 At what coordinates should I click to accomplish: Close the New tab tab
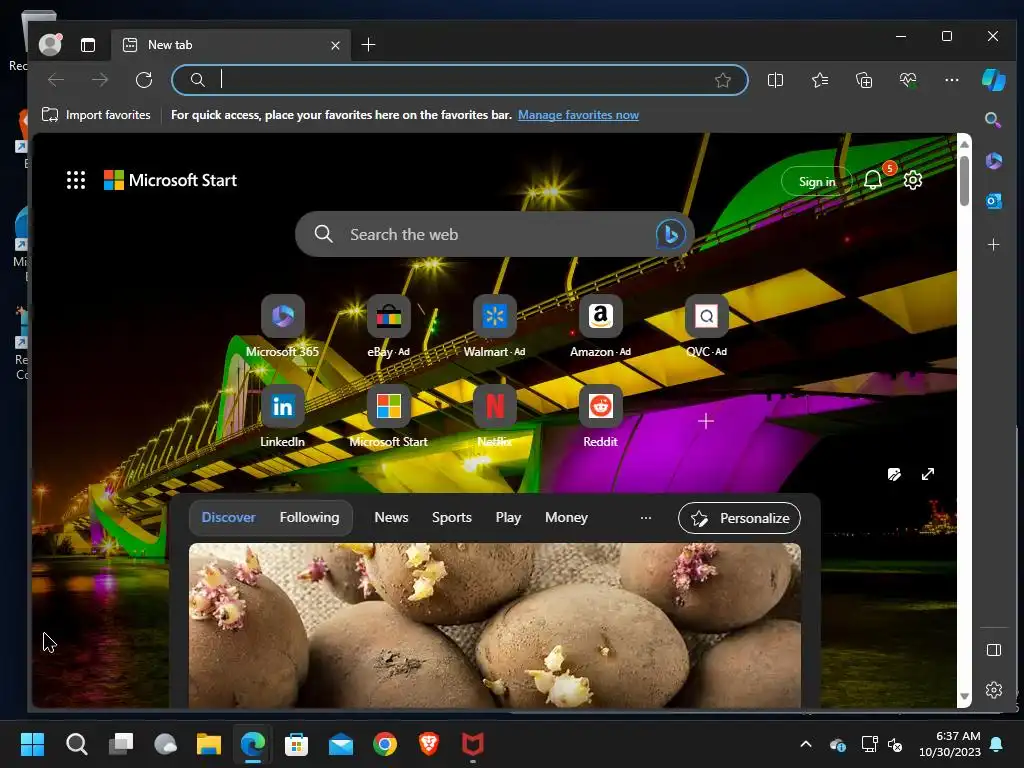tap(335, 45)
